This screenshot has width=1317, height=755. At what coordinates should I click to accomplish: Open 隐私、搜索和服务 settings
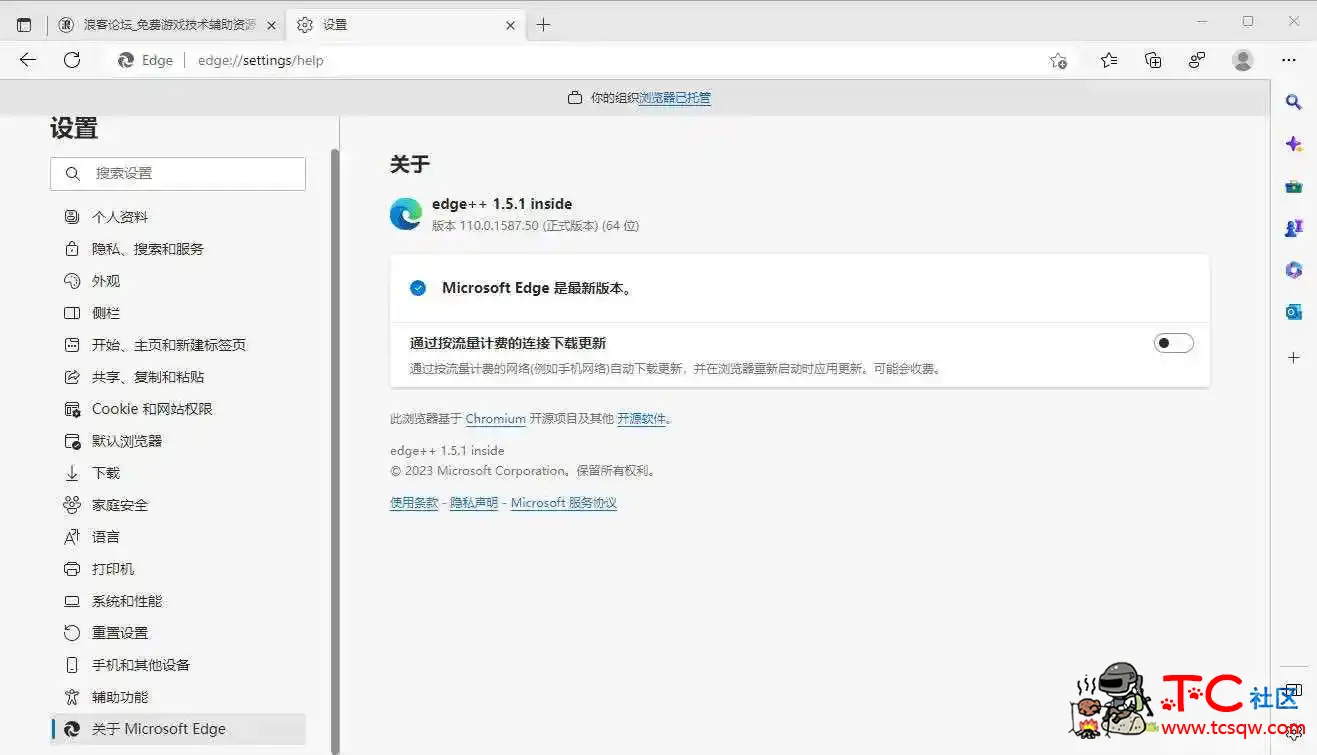tap(178, 249)
